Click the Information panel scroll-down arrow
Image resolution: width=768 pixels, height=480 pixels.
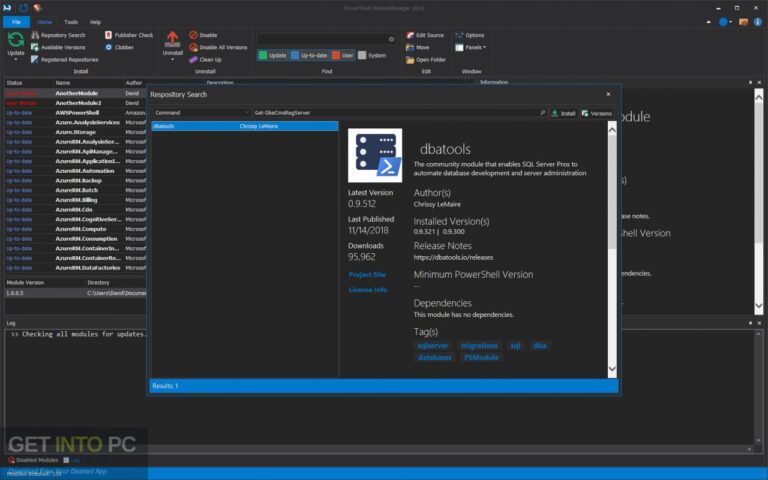[759, 306]
